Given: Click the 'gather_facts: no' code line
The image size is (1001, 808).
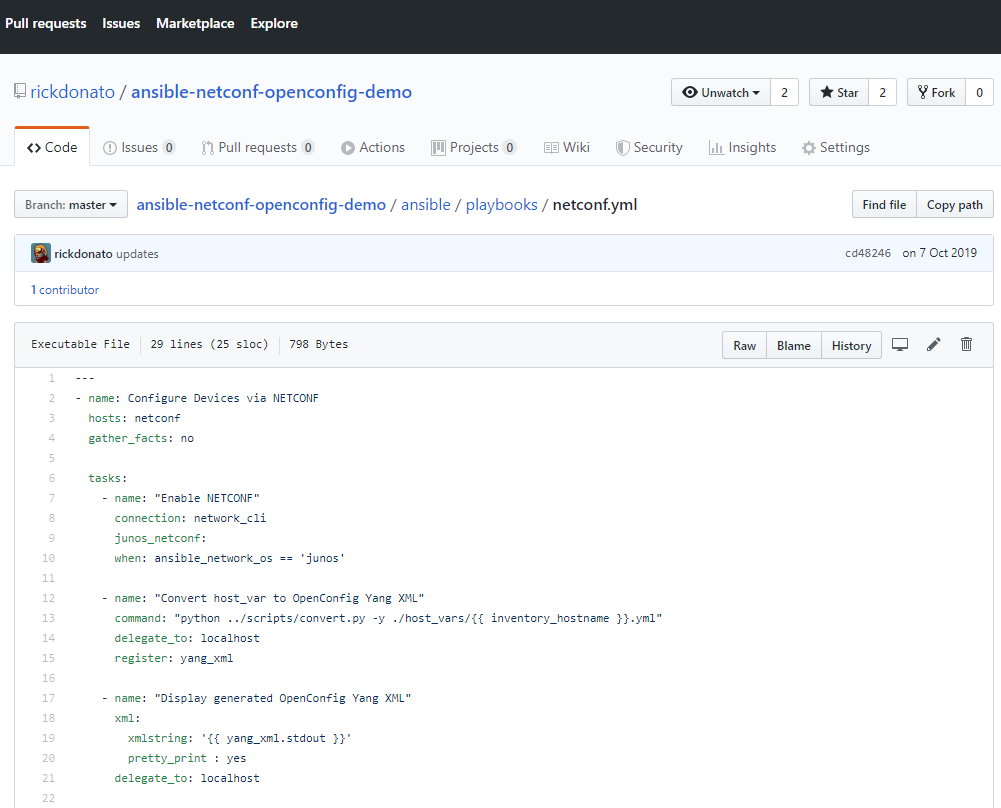Looking at the screenshot, I should [141, 438].
